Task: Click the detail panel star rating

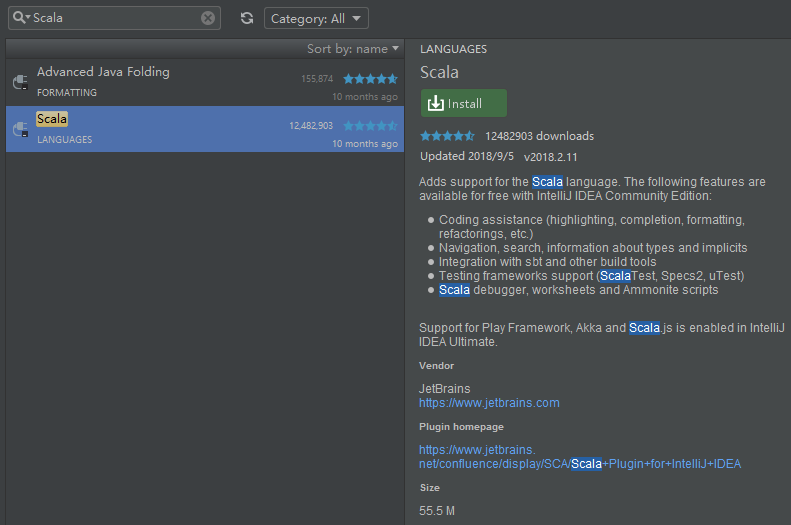Action: click(x=447, y=136)
